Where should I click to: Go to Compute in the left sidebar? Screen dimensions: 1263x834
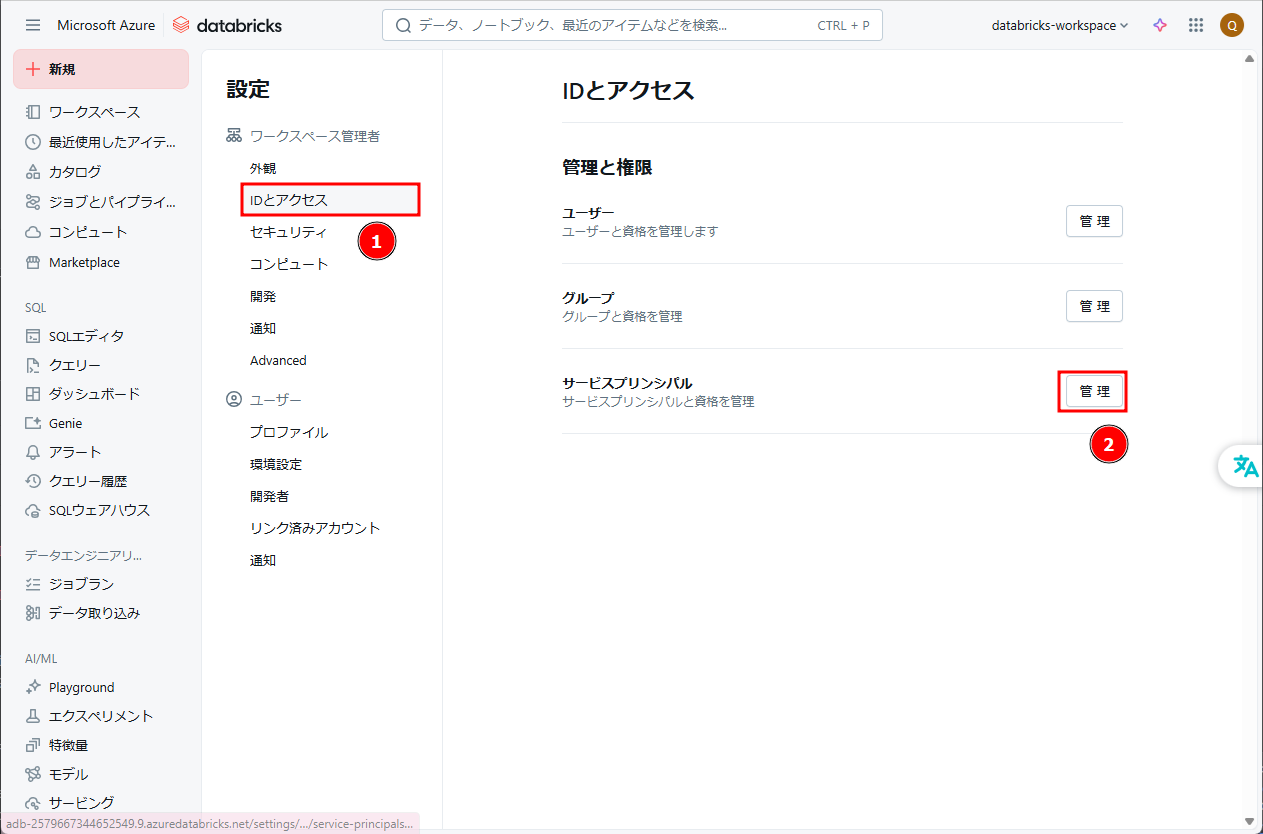tap(88, 232)
